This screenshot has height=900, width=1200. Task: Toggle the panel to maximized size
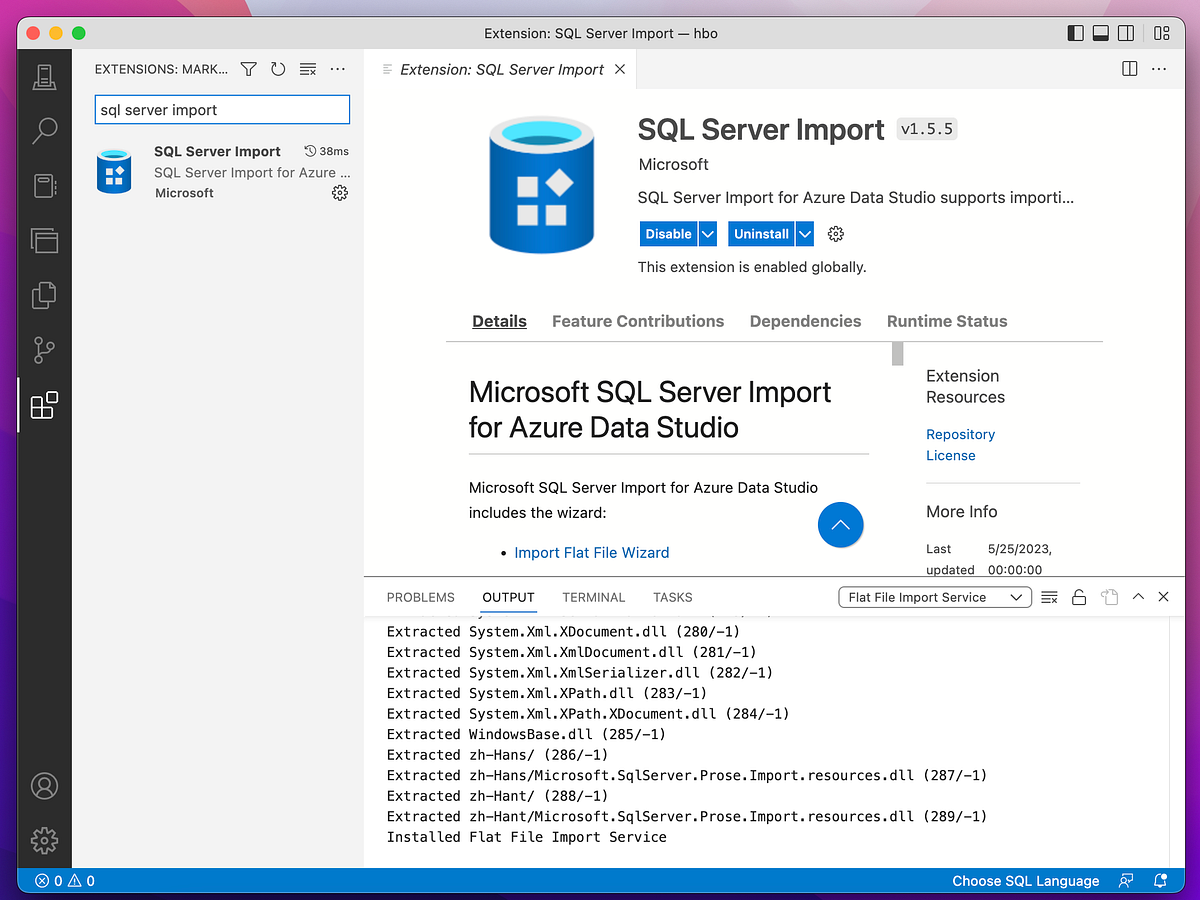click(x=1138, y=597)
